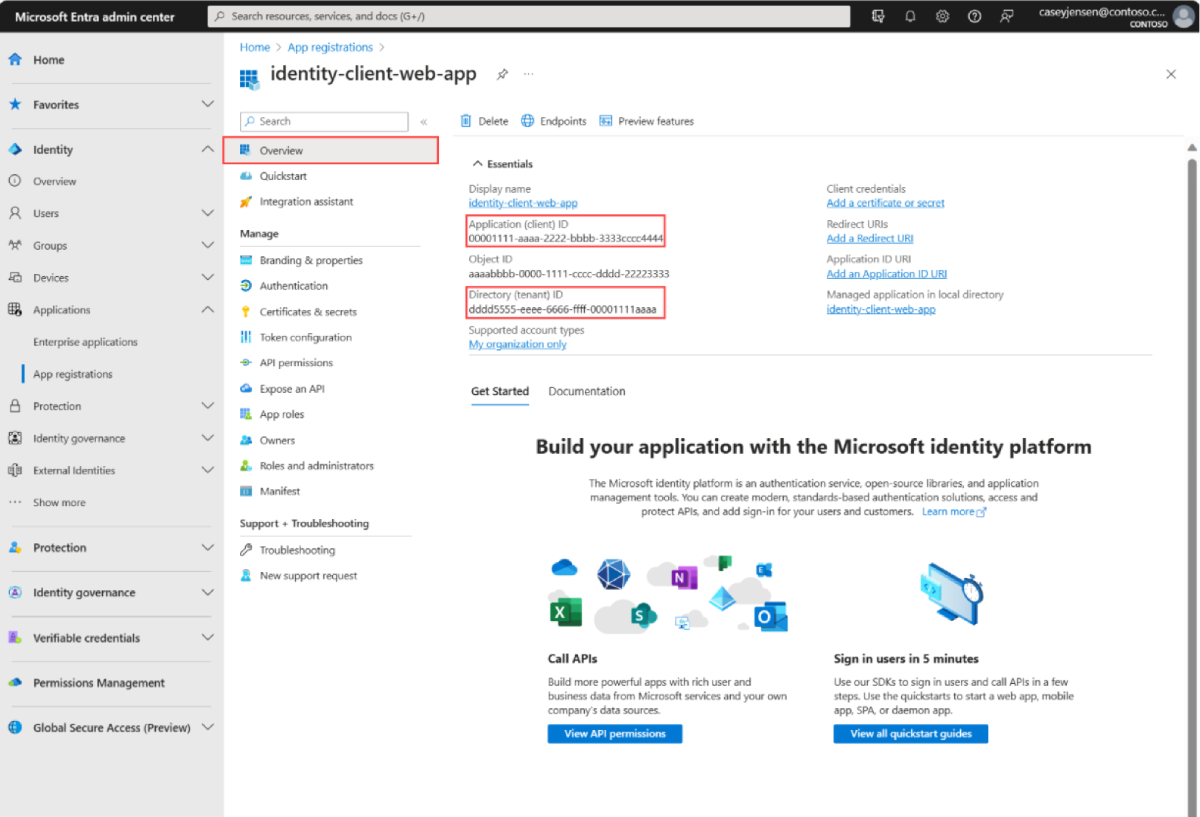
Task: Open the notifications bell icon
Action: 910,16
